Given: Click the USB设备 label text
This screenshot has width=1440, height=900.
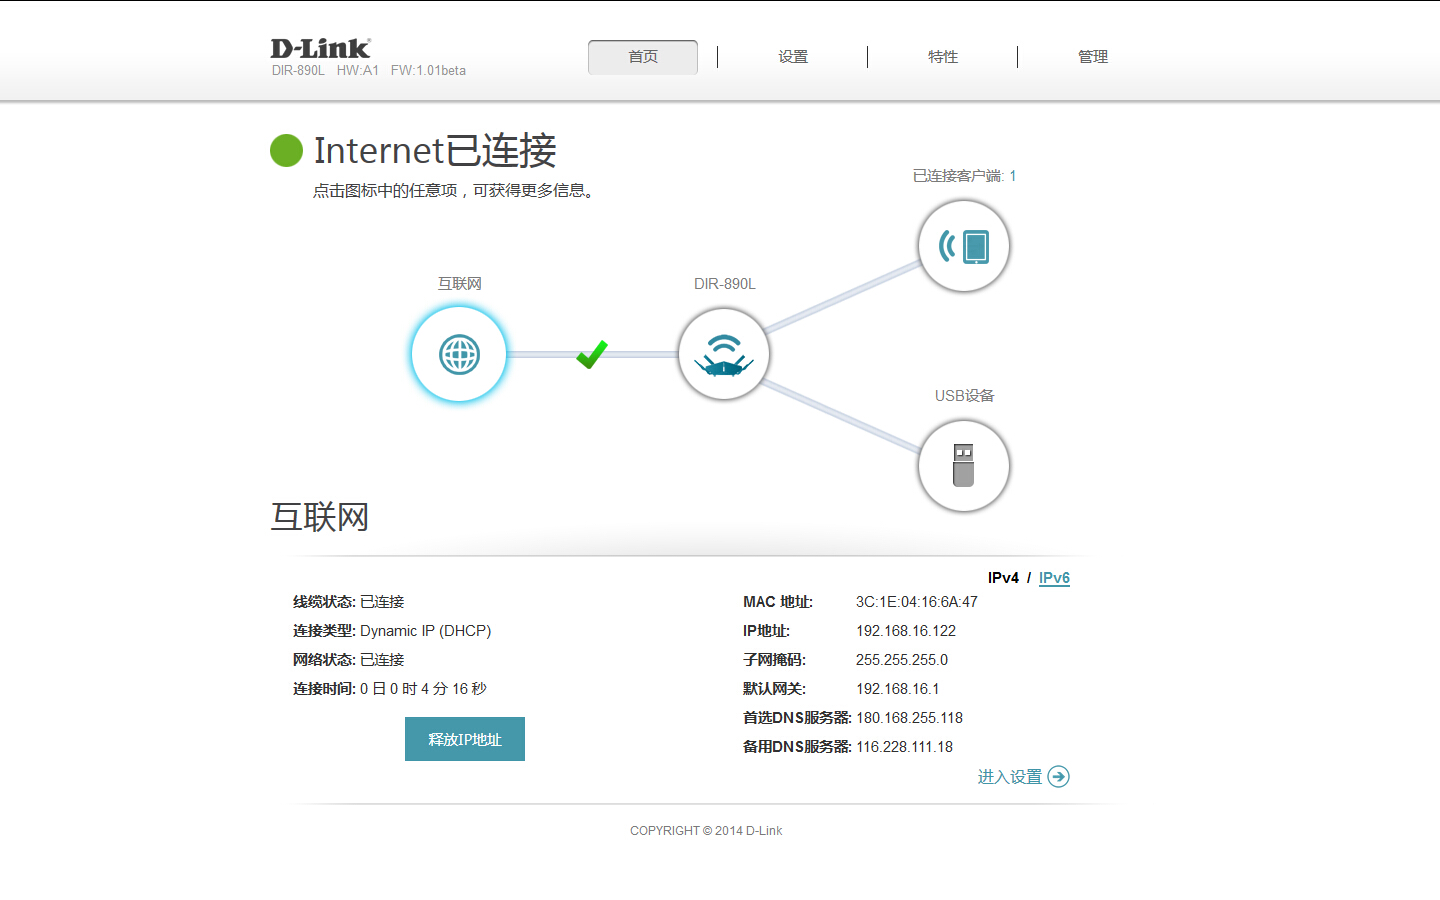Looking at the screenshot, I should (x=964, y=396).
